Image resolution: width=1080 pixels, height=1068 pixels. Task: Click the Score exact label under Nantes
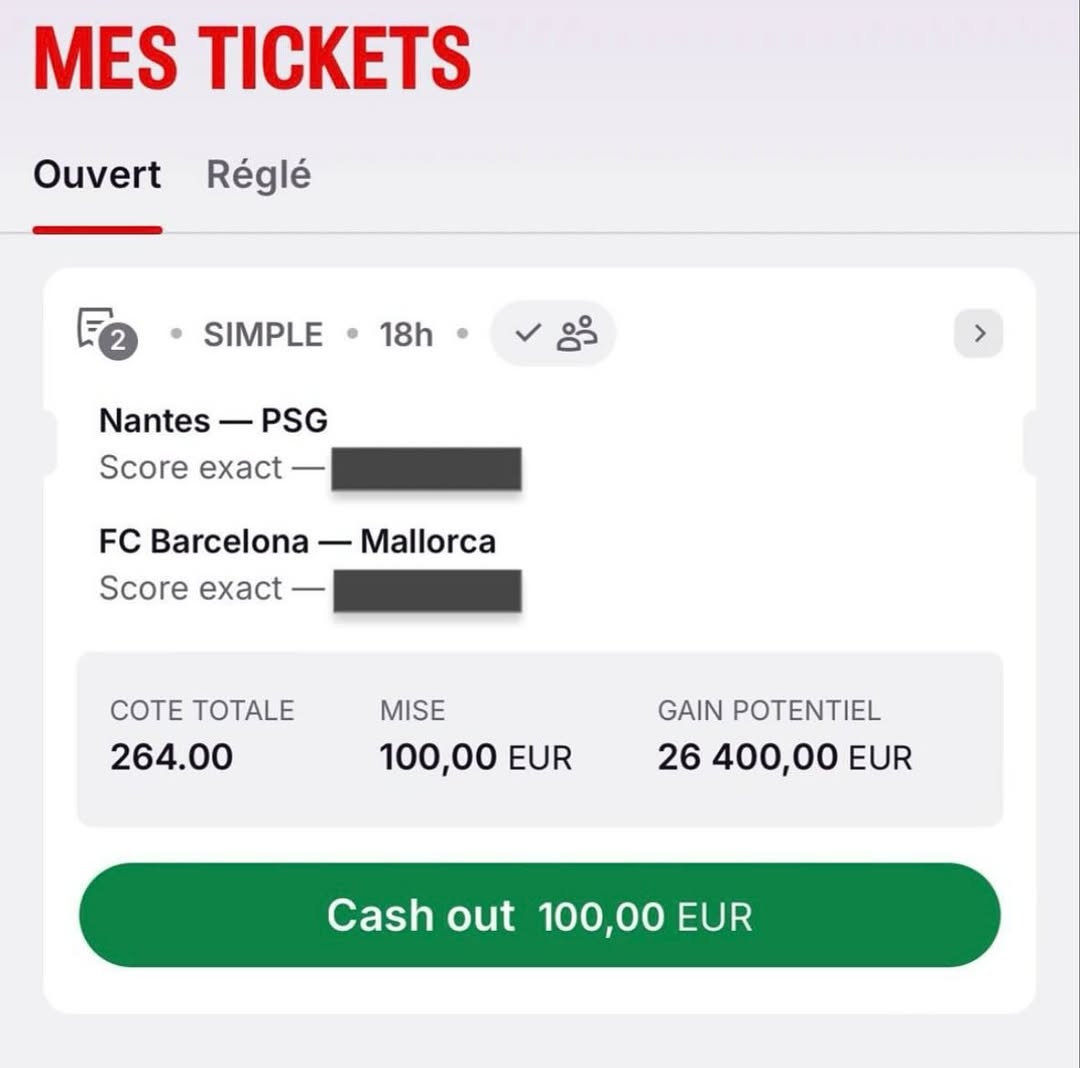(x=191, y=468)
